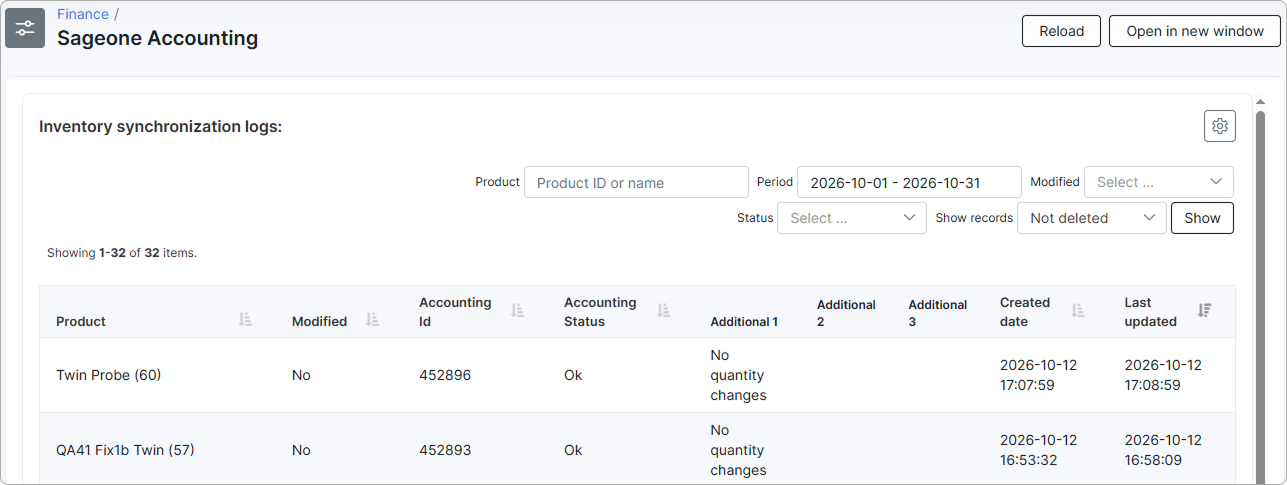
Task: Select the Twin Probe (60) product cell
Action: pos(109,375)
